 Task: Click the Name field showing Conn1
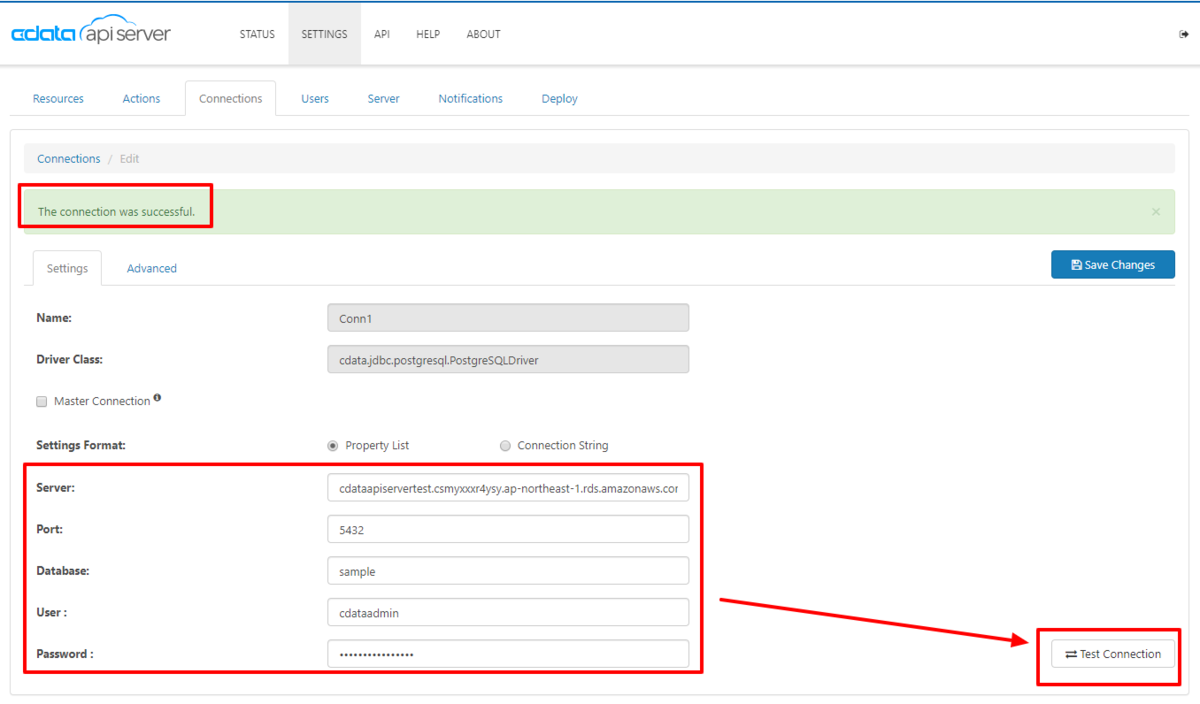click(508, 318)
